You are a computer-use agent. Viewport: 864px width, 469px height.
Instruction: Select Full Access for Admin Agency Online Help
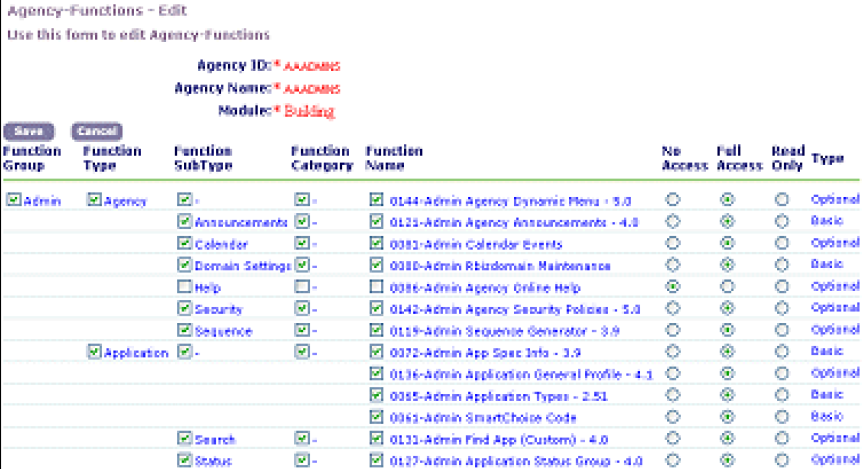727,287
